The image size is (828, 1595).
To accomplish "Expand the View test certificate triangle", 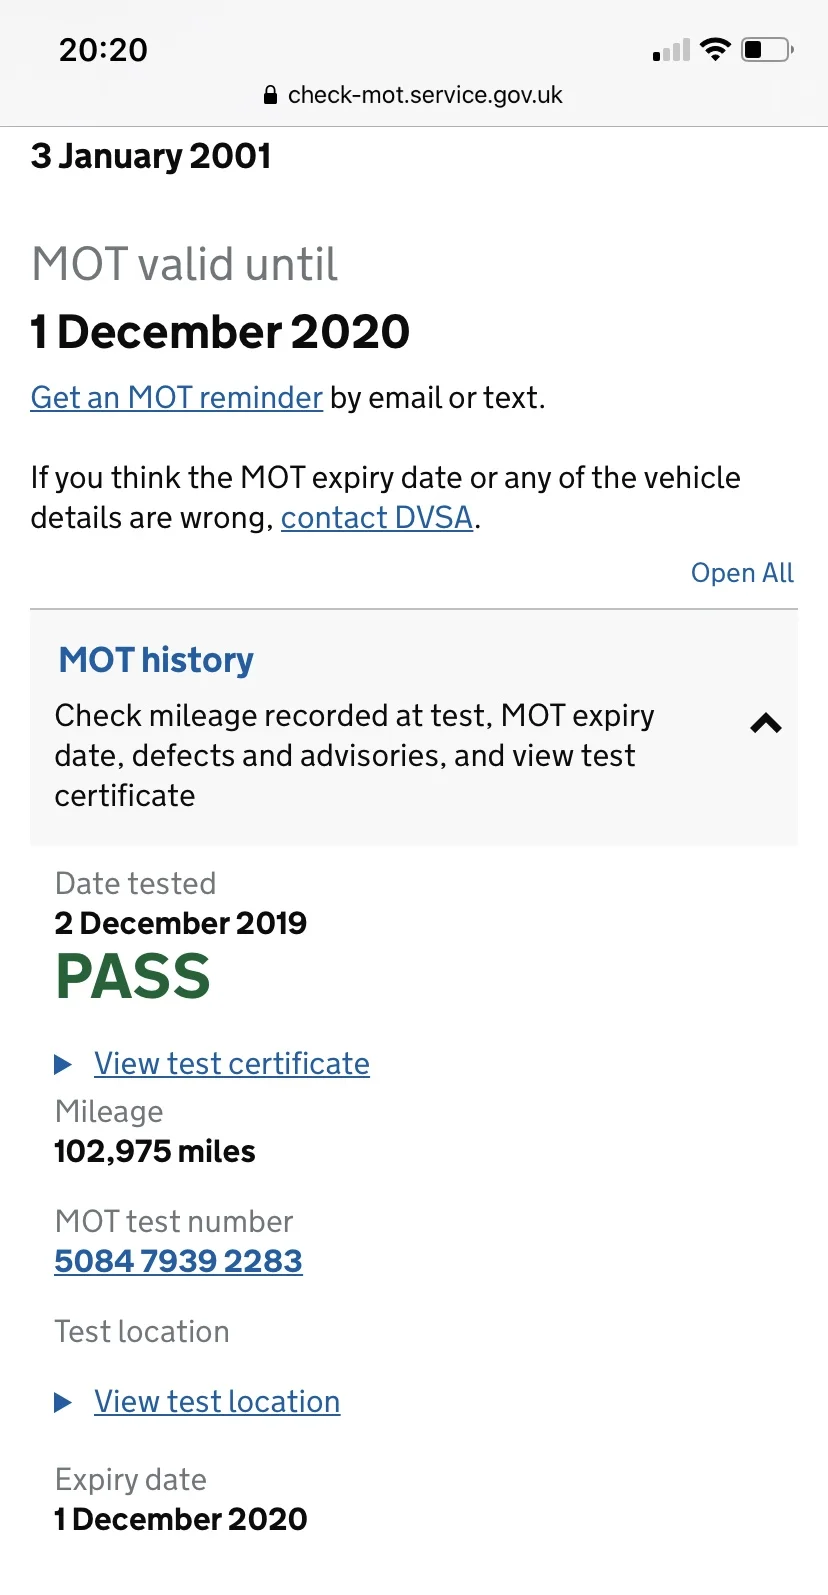I will tap(63, 1064).
